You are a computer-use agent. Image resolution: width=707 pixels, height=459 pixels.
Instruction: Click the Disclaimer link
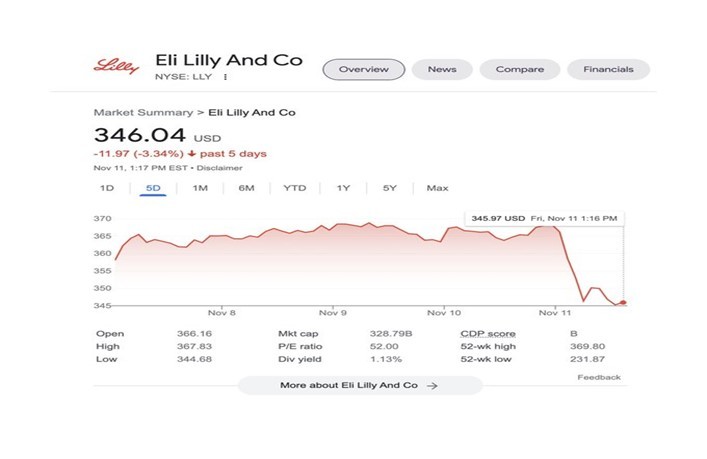click(220, 168)
